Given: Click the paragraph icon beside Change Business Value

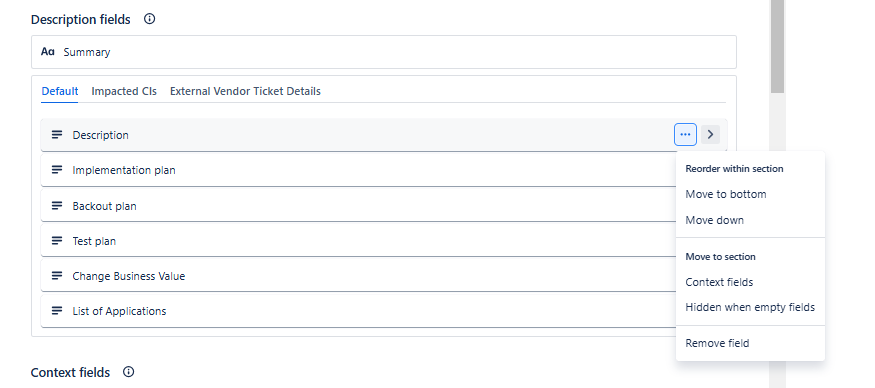Looking at the screenshot, I should (57, 276).
